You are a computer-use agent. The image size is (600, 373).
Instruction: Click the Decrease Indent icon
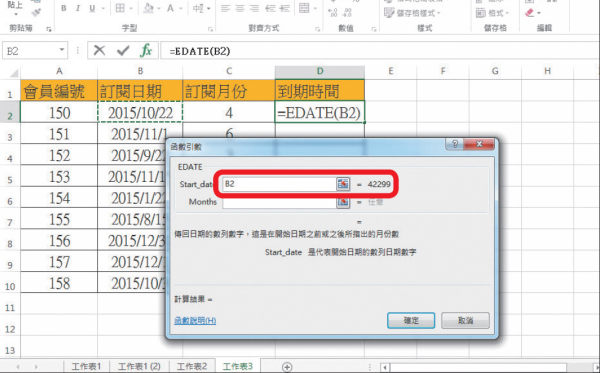click(x=270, y=8)
